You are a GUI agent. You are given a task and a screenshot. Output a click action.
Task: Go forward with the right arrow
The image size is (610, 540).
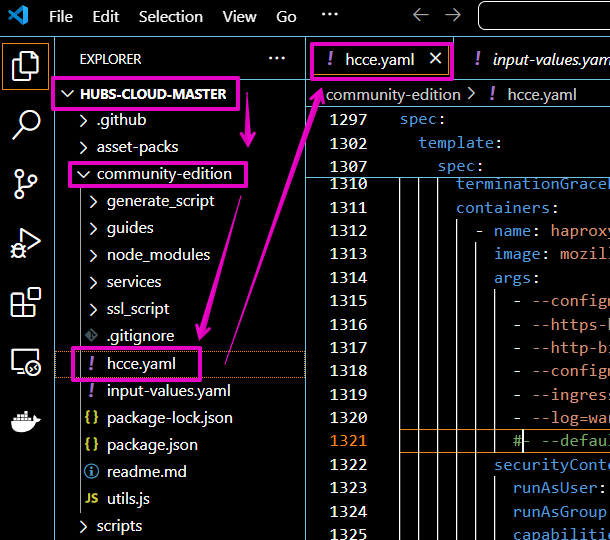[x=452, y=15]
